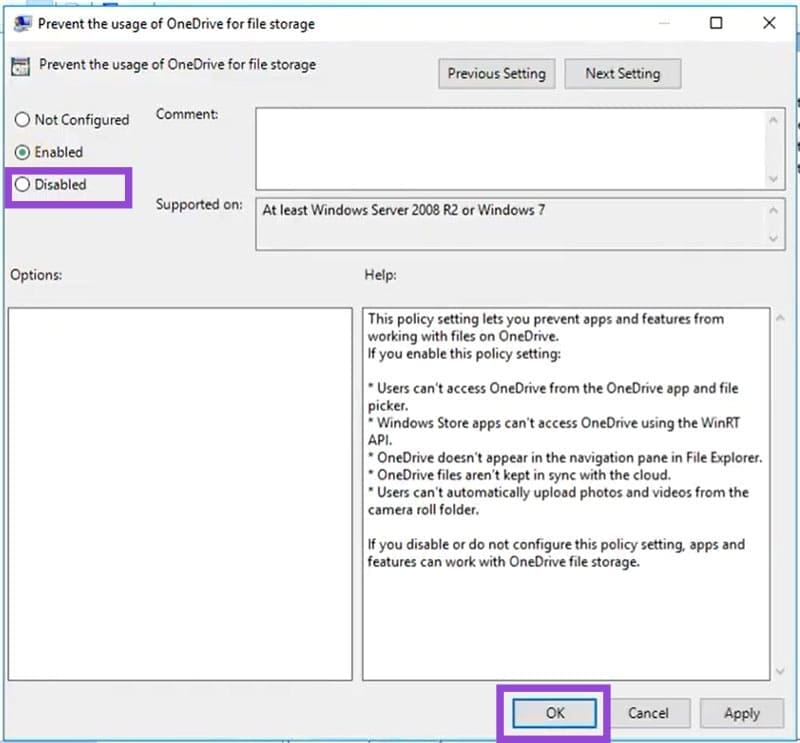Maximize the policy dialog window
The width and height of the screenshot is (800, 743).
[x=716, y=23]
